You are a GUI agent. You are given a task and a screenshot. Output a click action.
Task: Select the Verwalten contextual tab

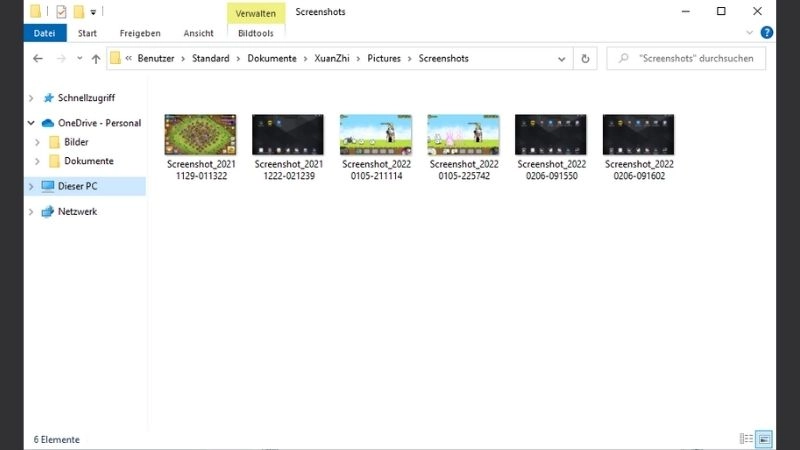pos(256,13)
